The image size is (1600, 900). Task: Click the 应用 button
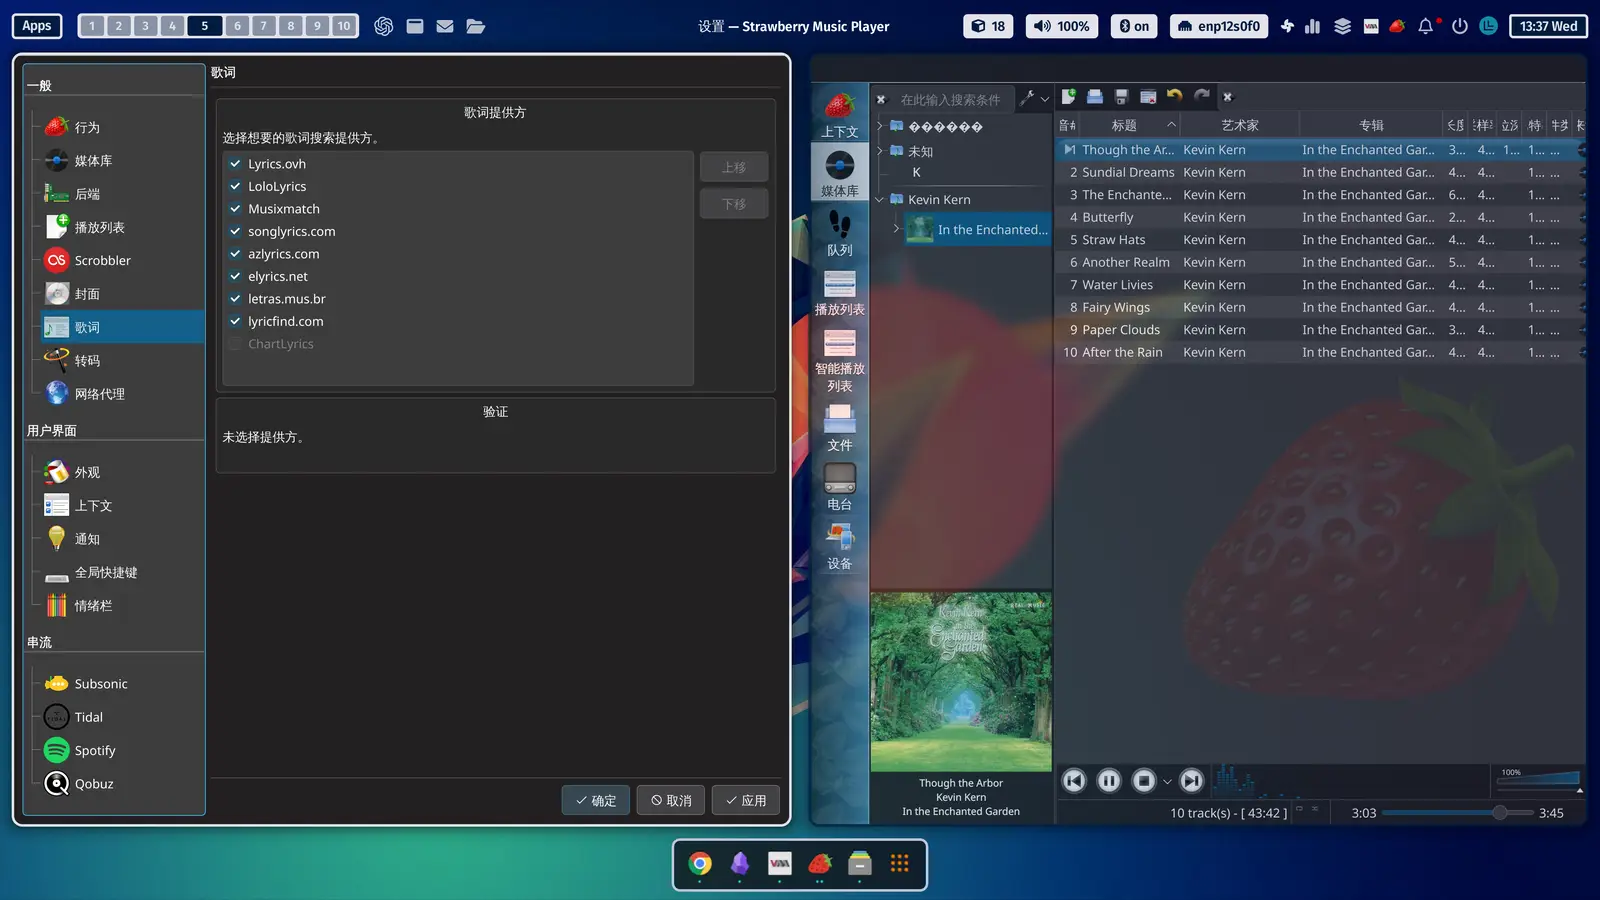pyautogui.click(x=746, y=800)
